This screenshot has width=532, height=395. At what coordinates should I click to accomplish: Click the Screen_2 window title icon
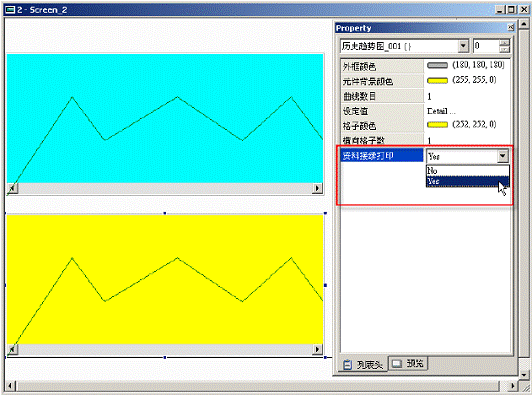point(10,10)
